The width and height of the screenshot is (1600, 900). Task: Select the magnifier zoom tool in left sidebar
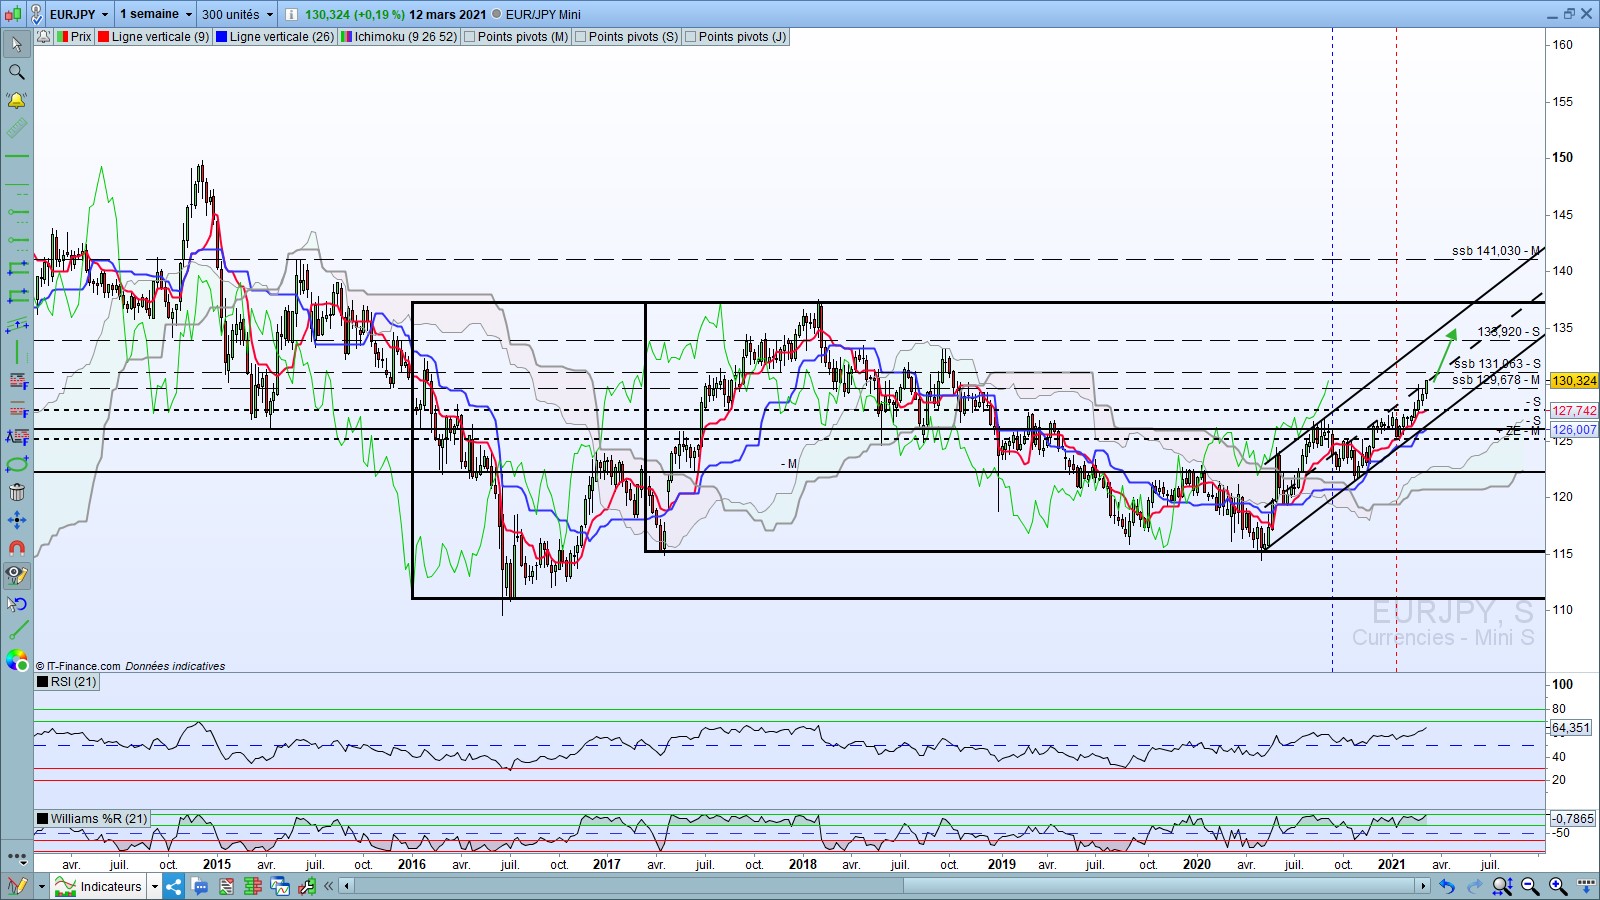(17, 72)
